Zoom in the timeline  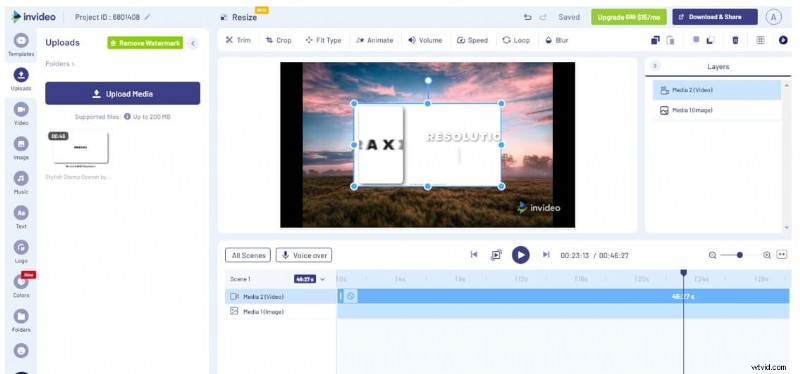tap(767, 255)
